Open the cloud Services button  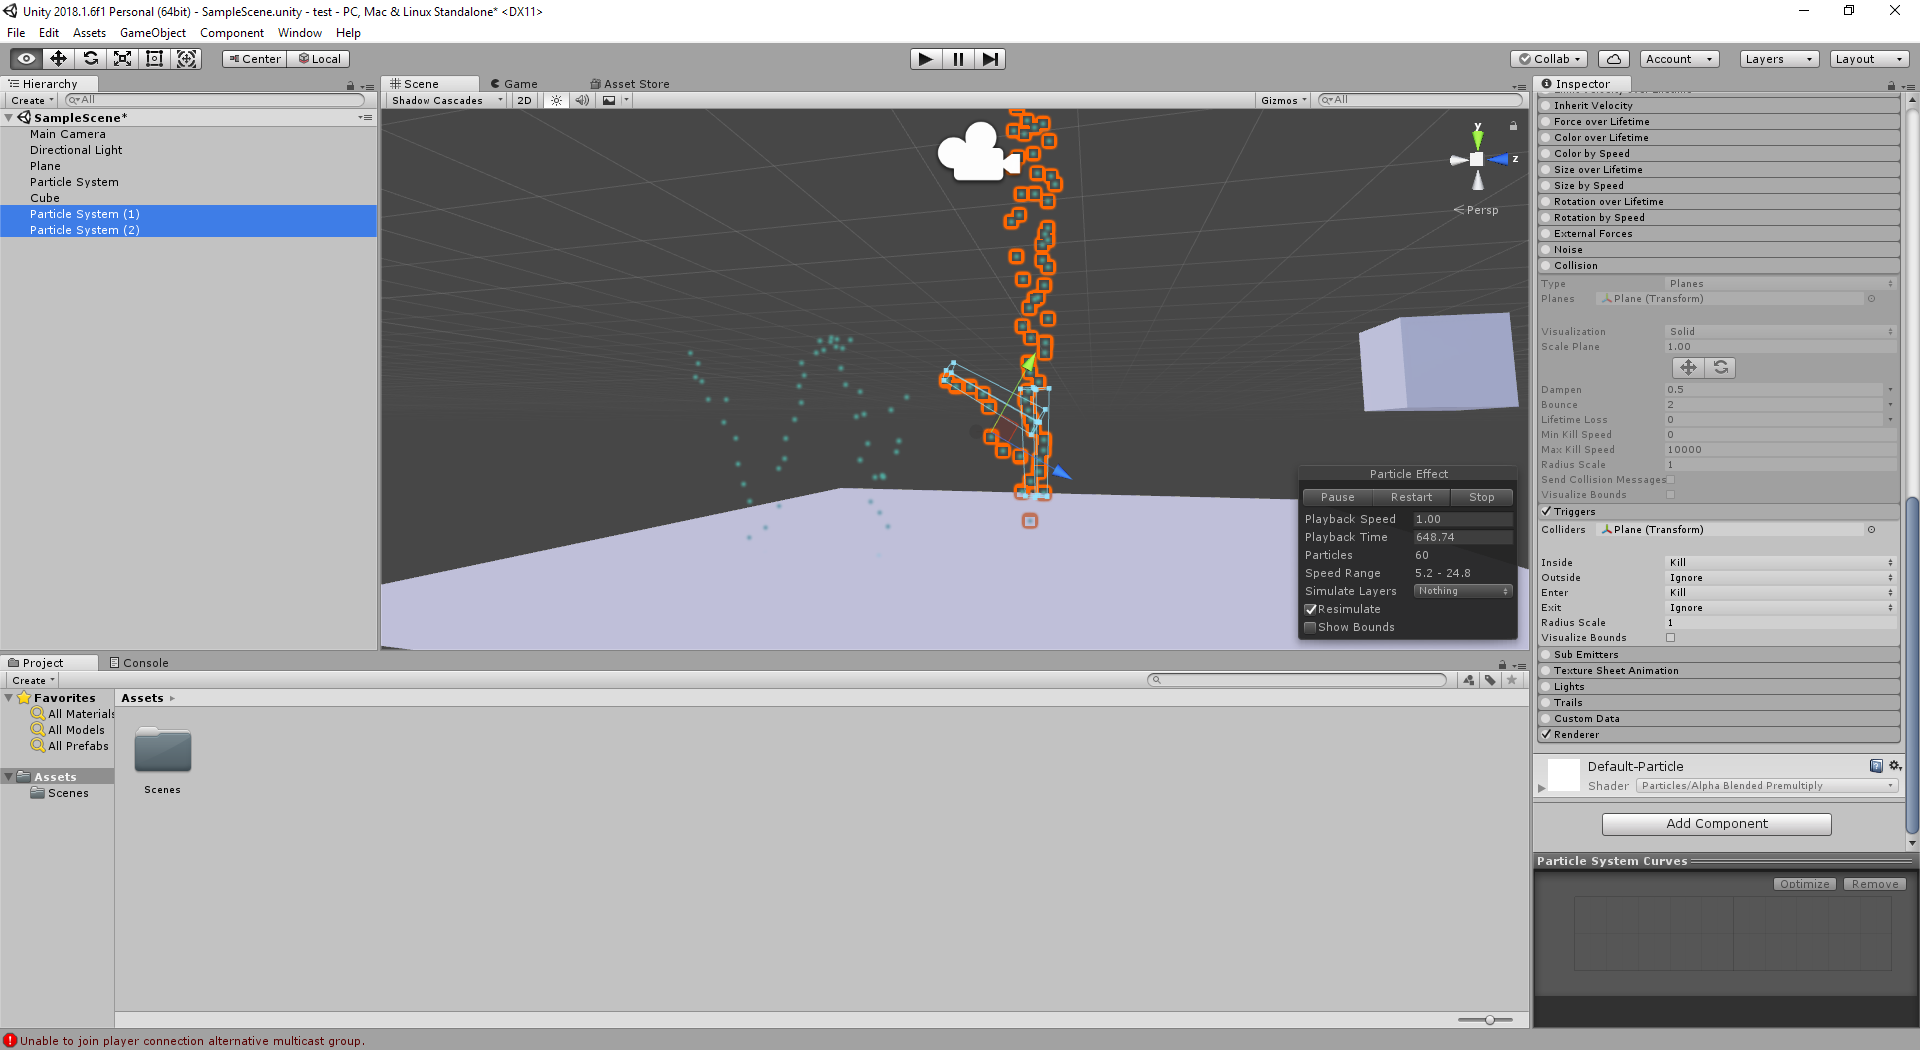click(1614, 59)
